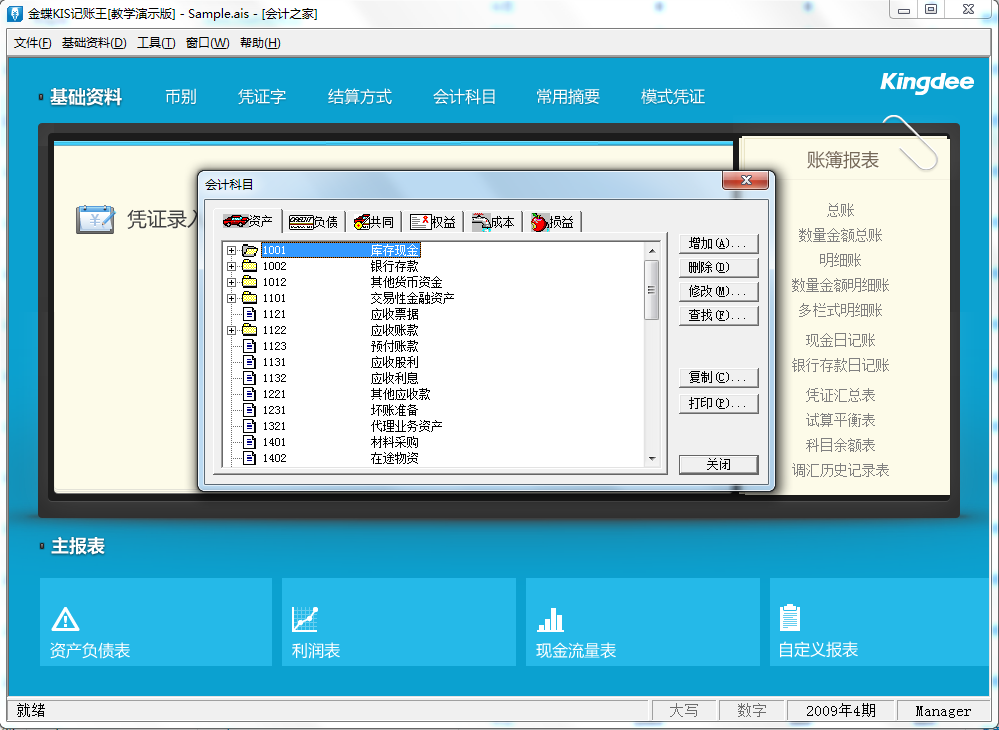Expand the 1012 其他货币资金 node
999x730 pixels.
tap(232, 282)
